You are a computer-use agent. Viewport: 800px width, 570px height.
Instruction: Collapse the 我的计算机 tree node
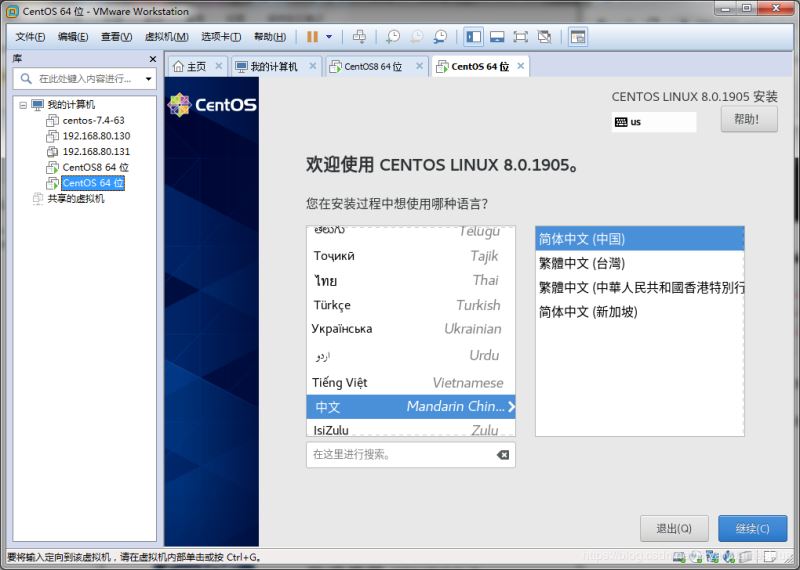coord(22,105)
